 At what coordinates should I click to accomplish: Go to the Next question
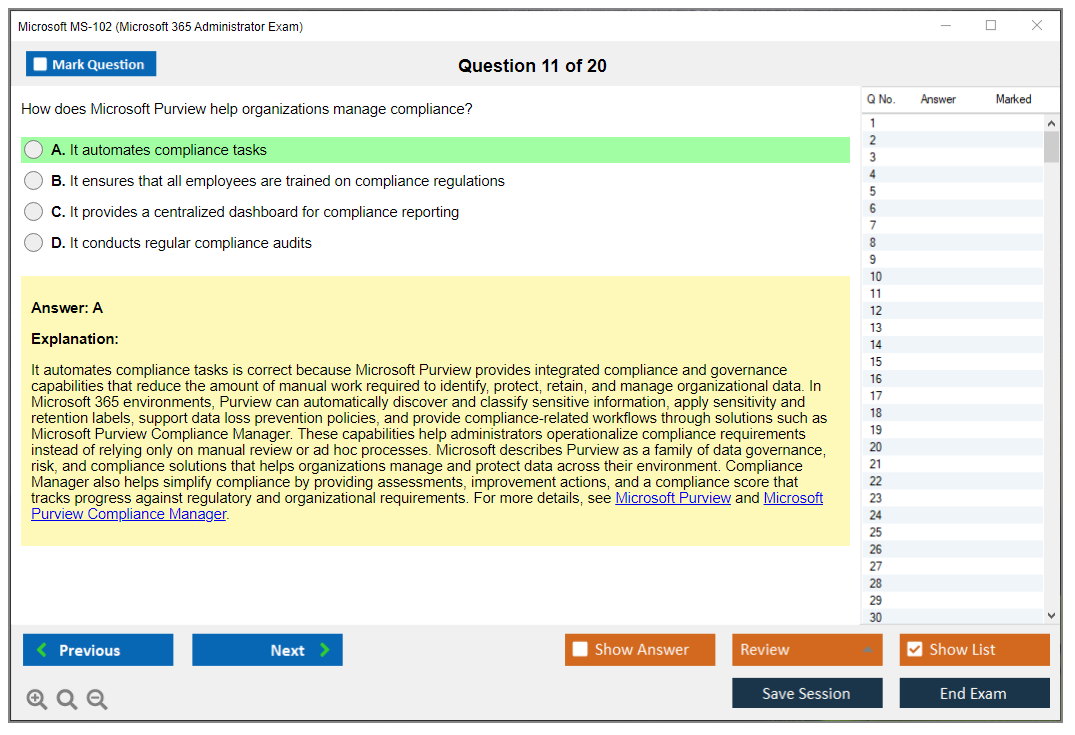tap(267, 649)
